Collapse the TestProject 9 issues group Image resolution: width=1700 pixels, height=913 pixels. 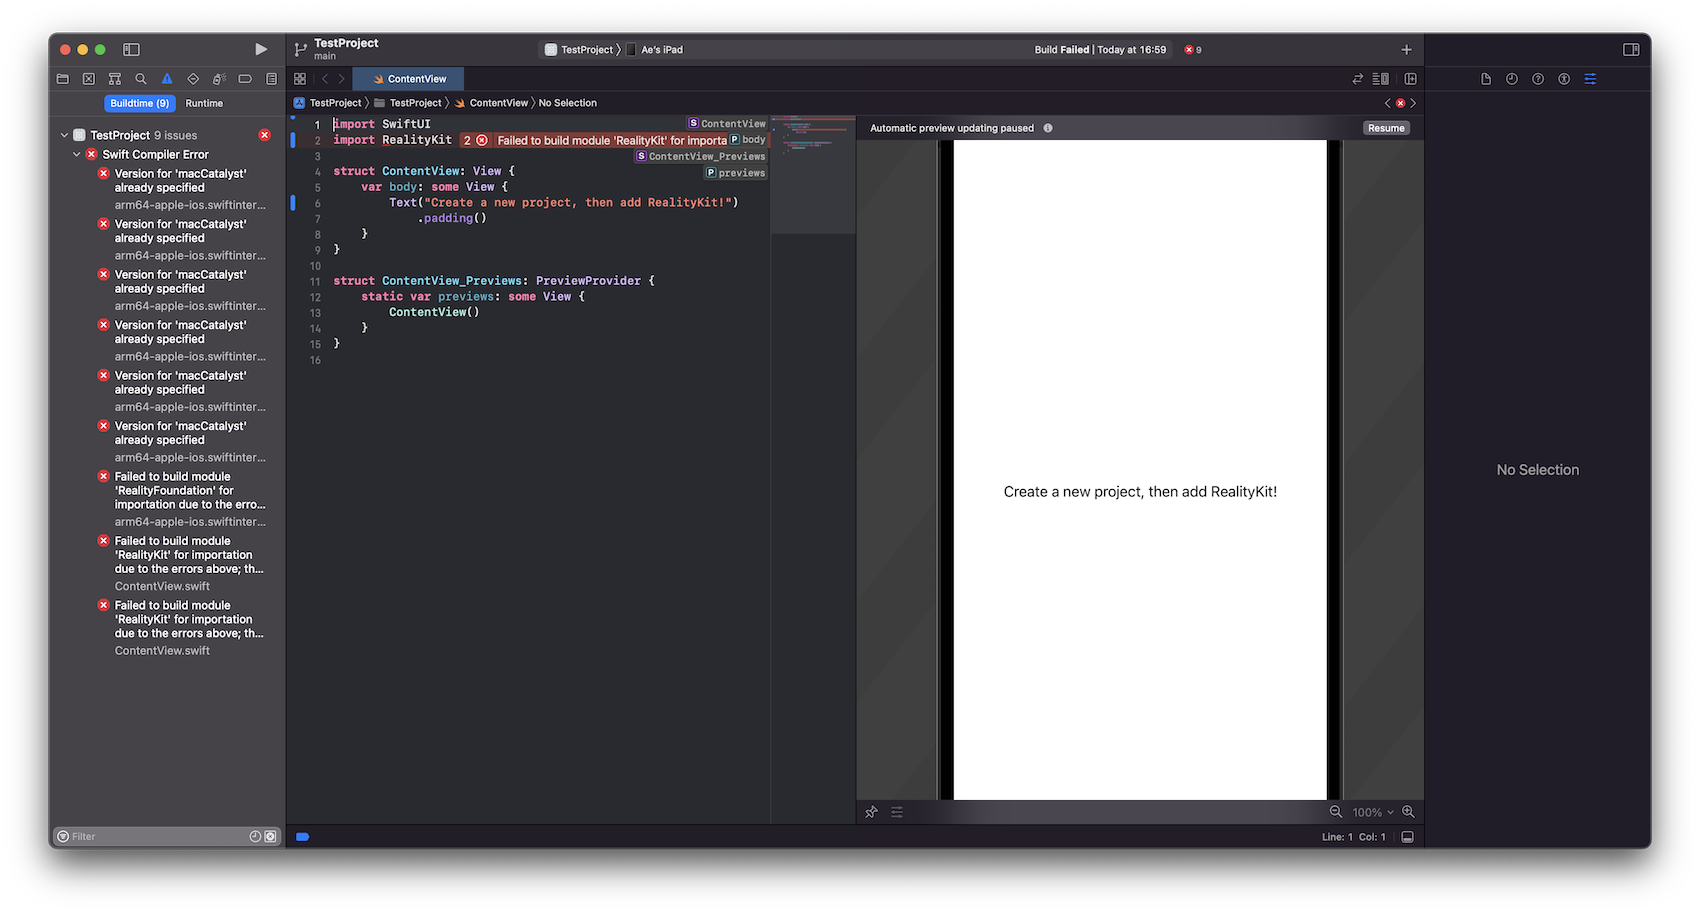pyautogui.click(x=64, y=135)
